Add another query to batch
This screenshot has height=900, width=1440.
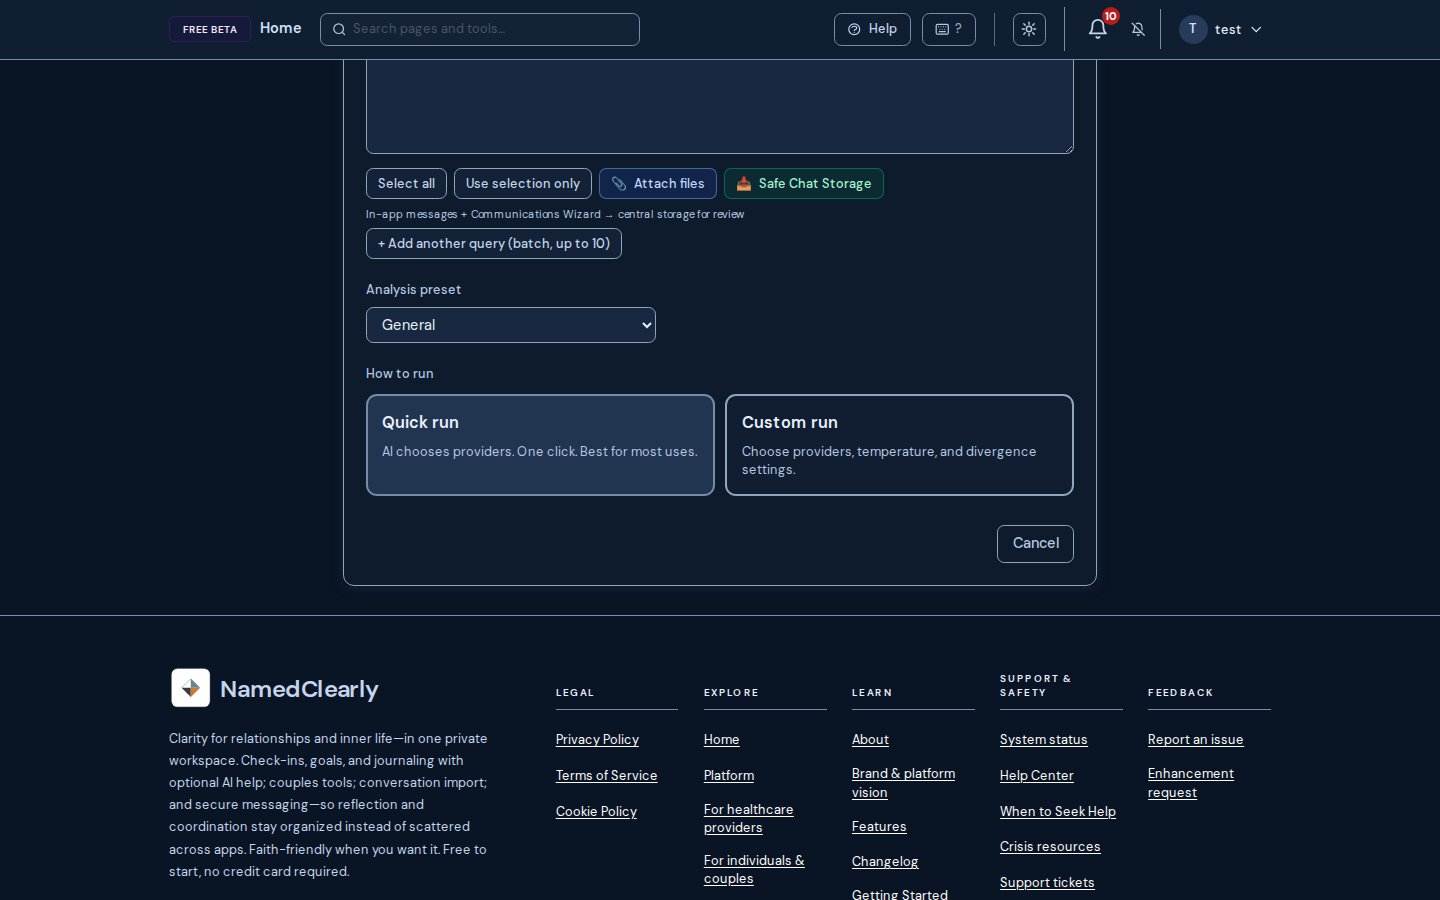(x=494, y=244)
